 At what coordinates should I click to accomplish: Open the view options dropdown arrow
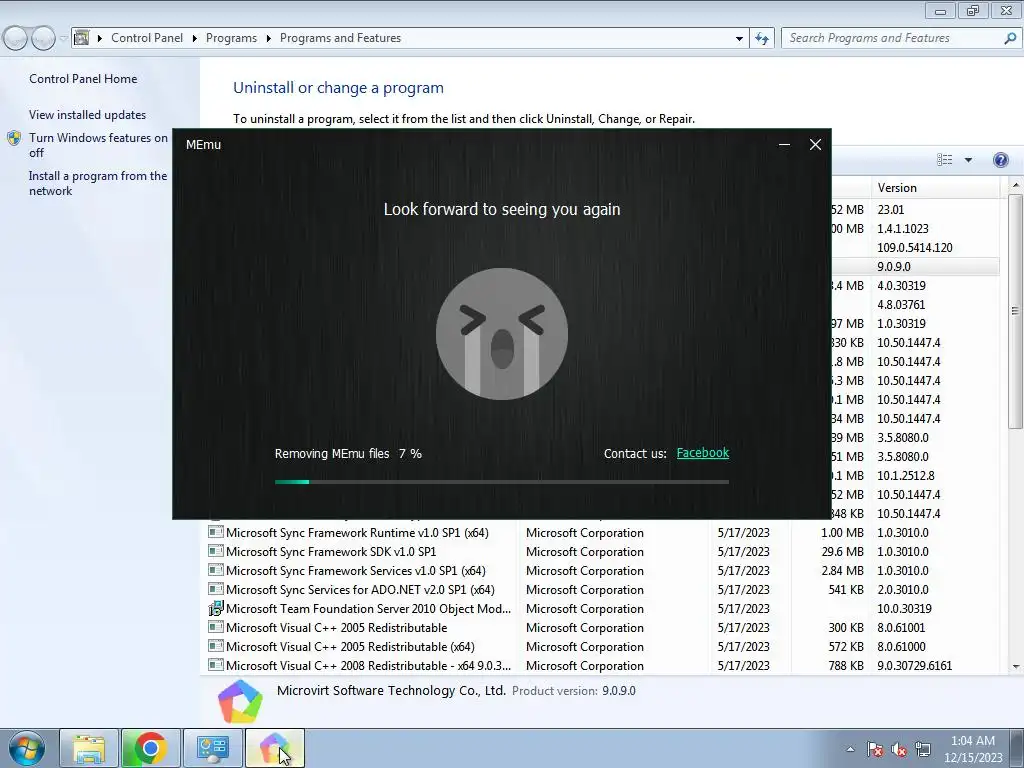pyautogui.click(x=968, y=160)
